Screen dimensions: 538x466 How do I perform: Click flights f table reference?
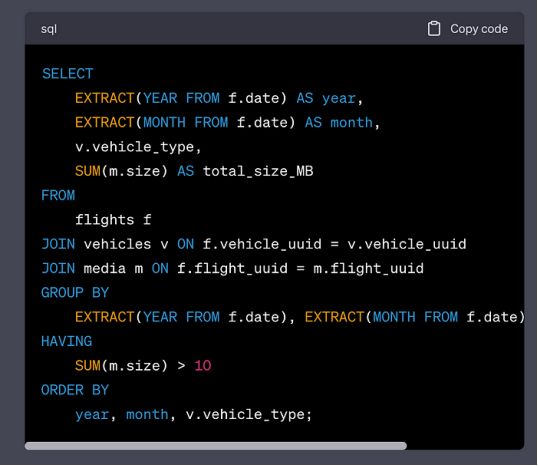click(113, 220)
